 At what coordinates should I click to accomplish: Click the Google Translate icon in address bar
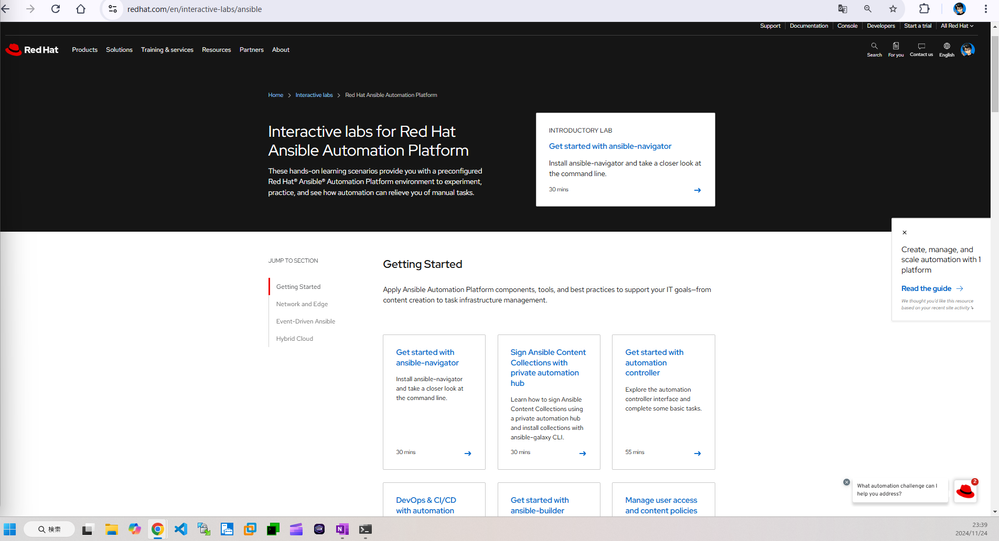point(842,9)
